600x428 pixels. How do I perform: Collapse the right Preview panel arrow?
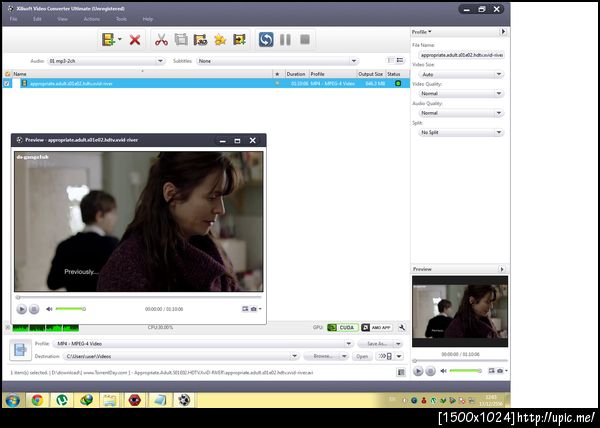pyautogui.click(x=502, y=269)
